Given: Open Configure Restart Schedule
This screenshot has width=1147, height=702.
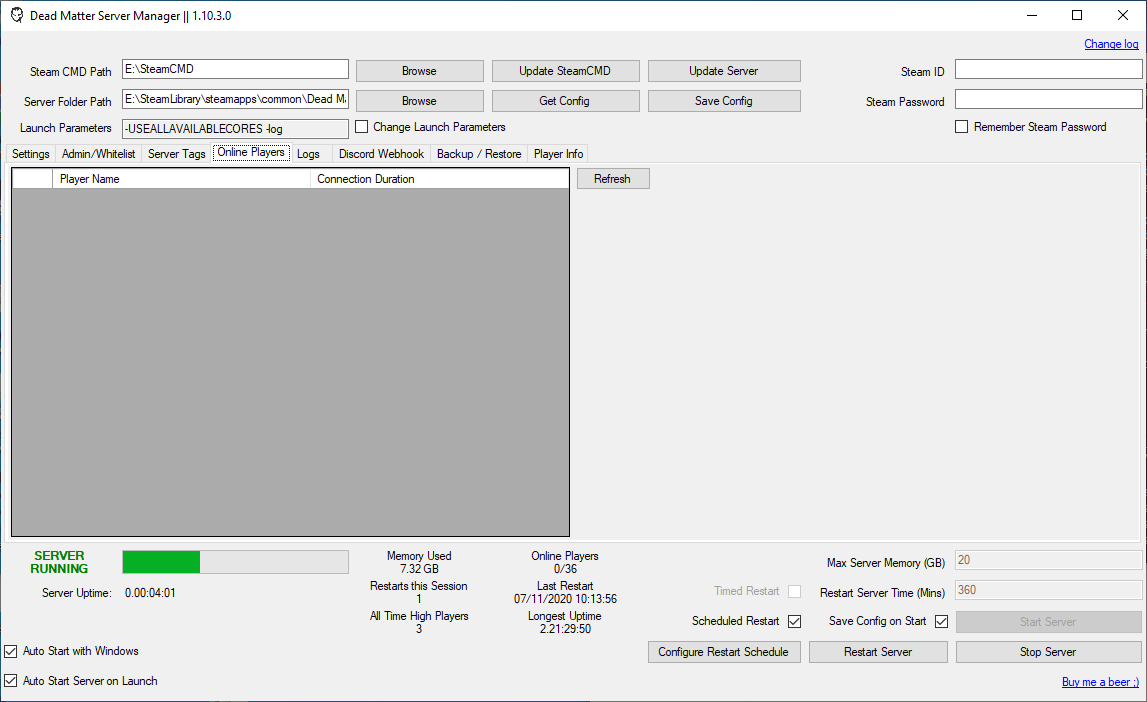Looking at the screenshot, I should click(724, 651).
